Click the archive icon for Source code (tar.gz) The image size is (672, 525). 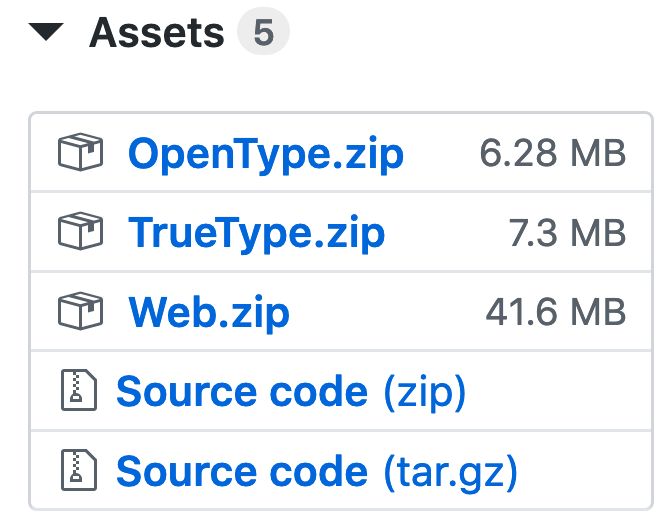point(79,470)
